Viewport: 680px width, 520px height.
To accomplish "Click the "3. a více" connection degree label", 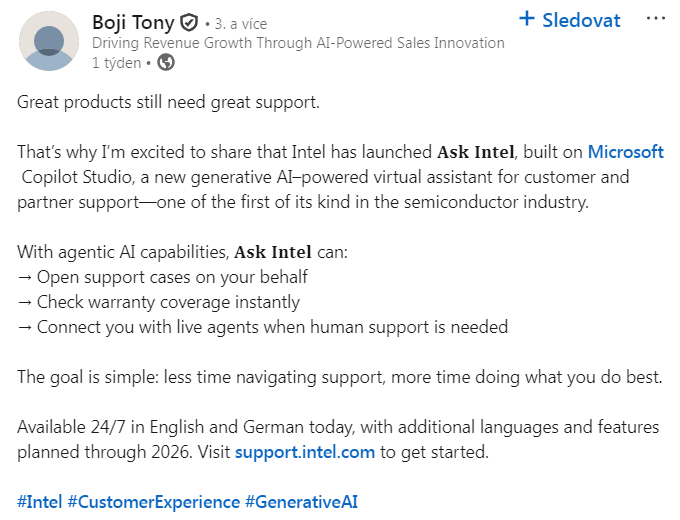I will click(x=239, y=23).
